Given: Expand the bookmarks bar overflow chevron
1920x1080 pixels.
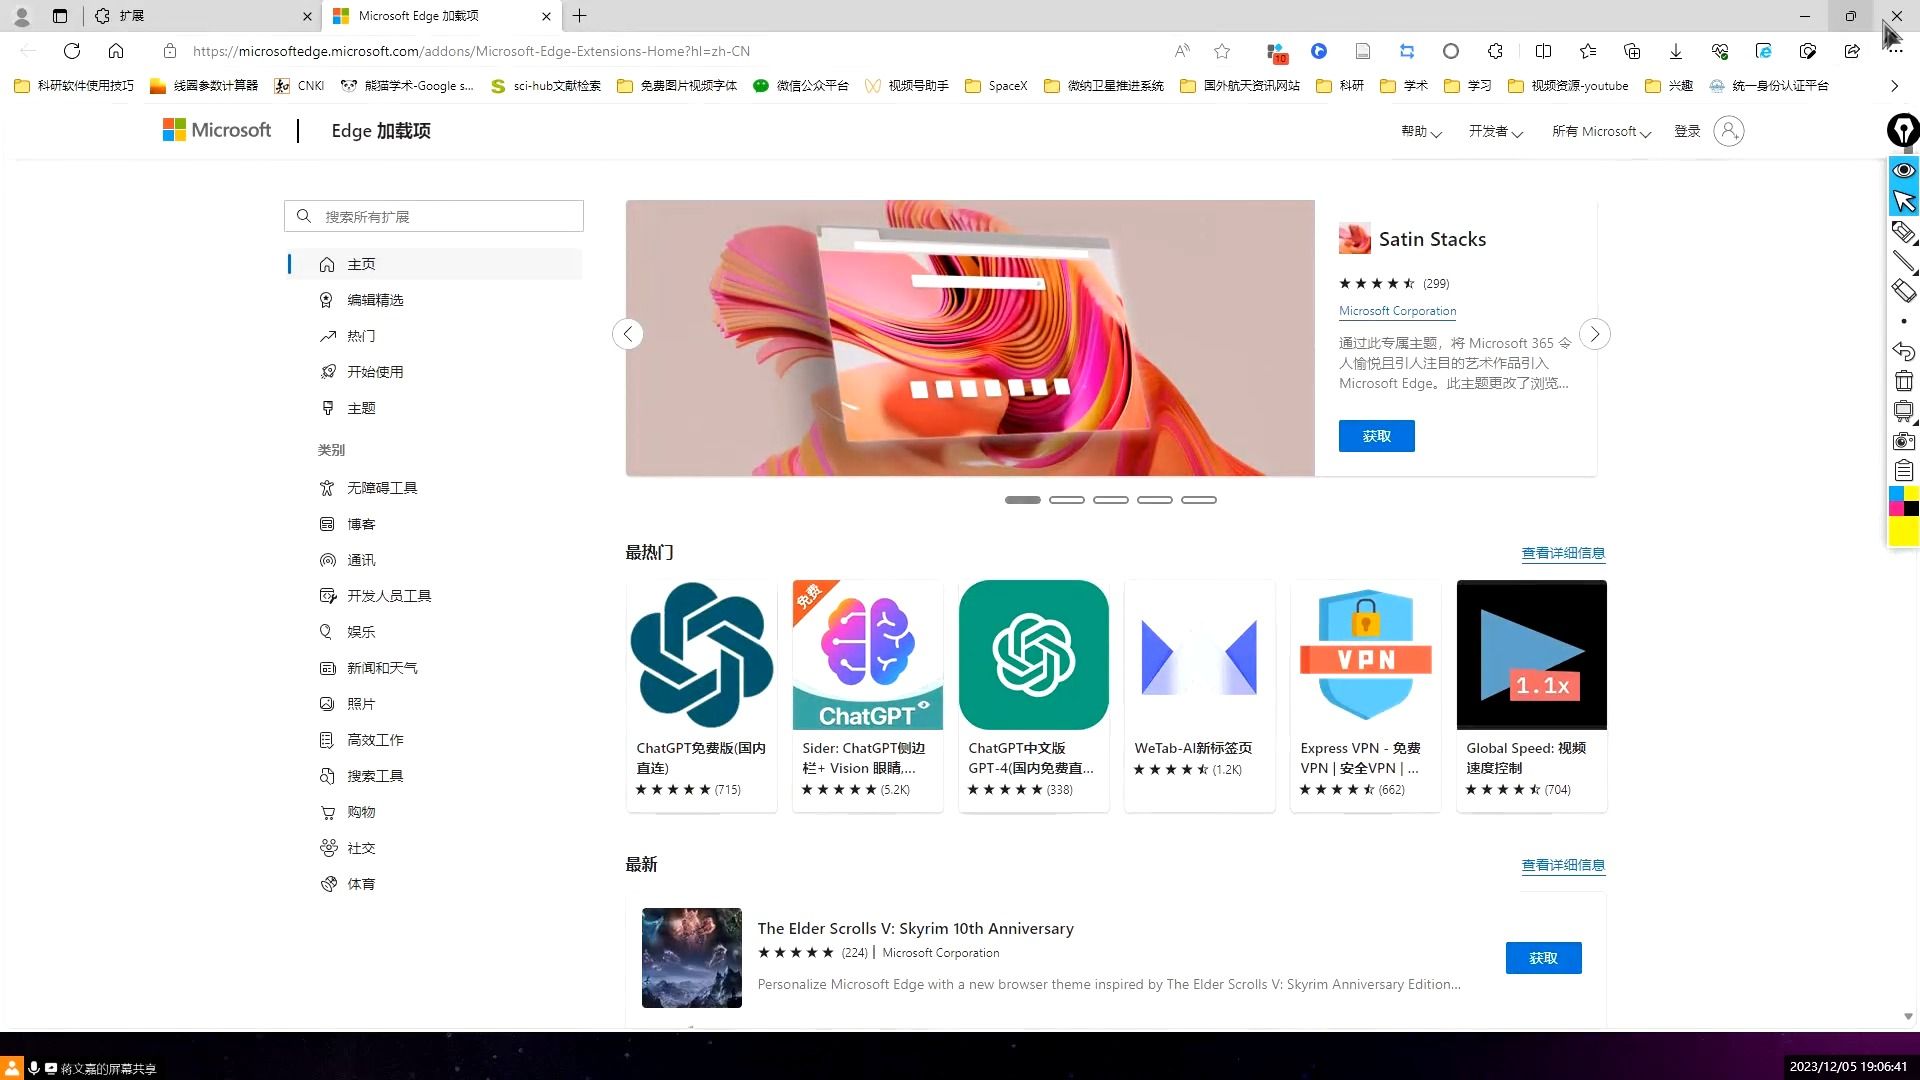Looking at the screenshot, I should (1894, 86).
